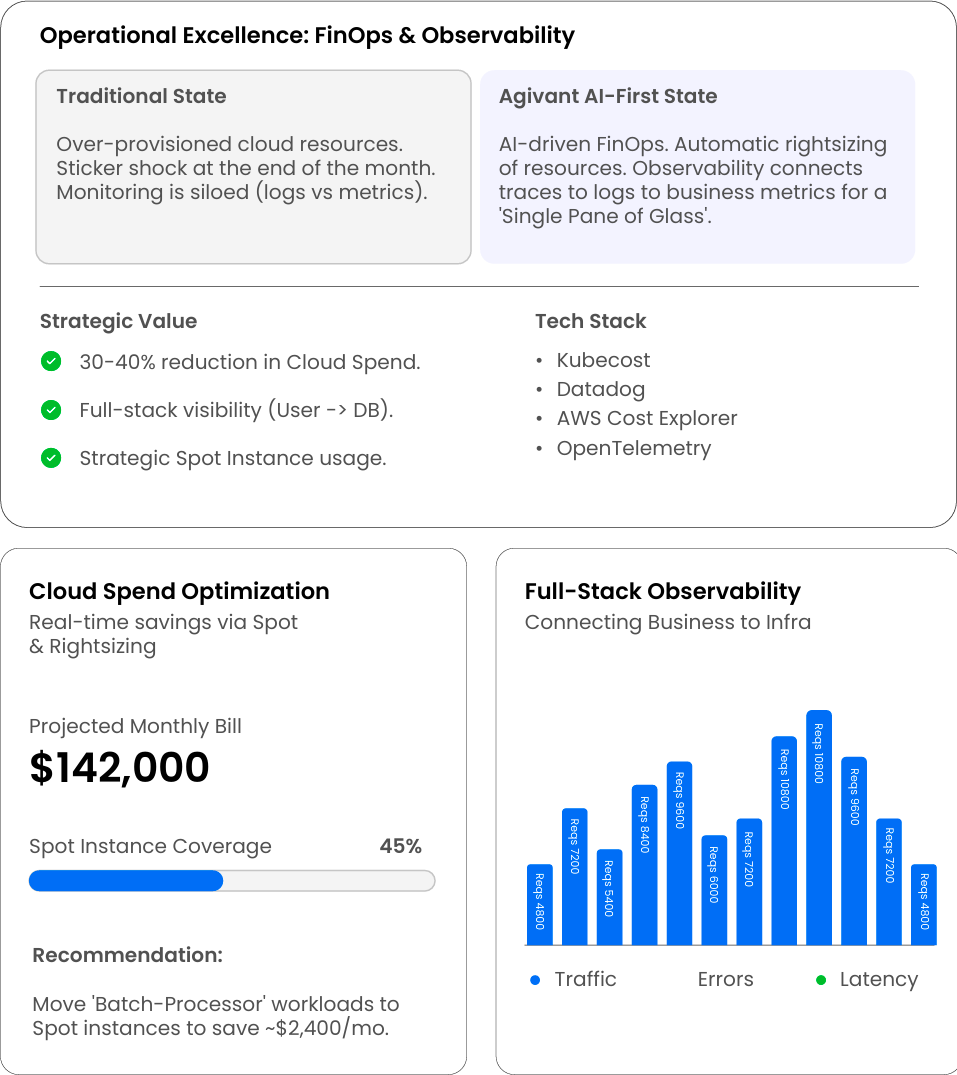
Task: Select the Reqs 8400 bar
Action: tap(644, 865)
